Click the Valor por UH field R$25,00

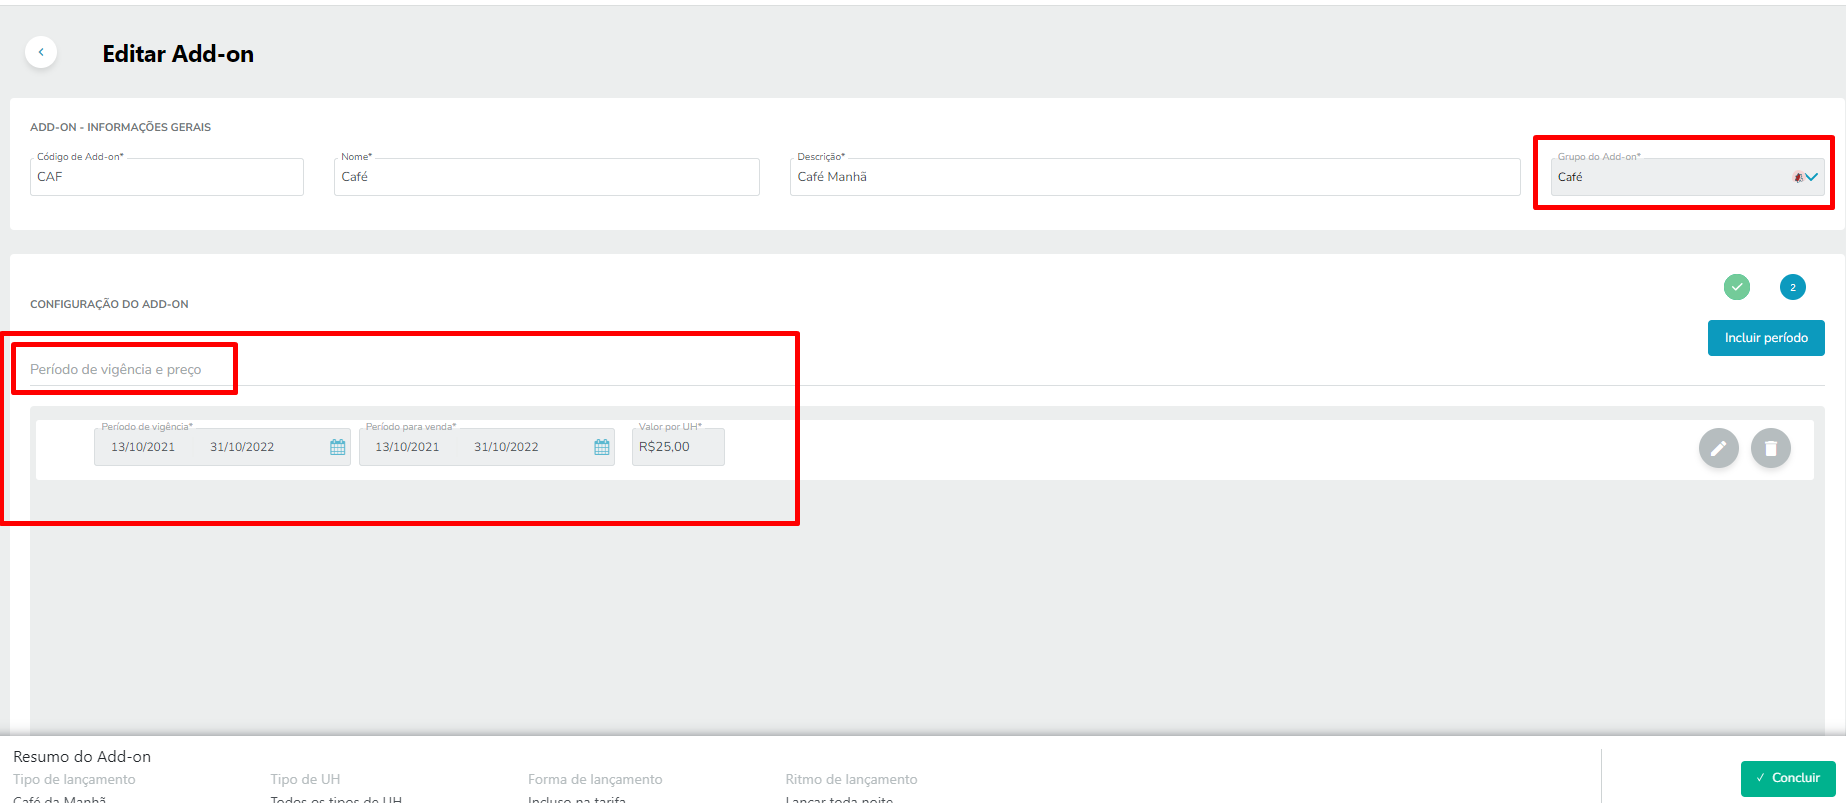[678, 447]
